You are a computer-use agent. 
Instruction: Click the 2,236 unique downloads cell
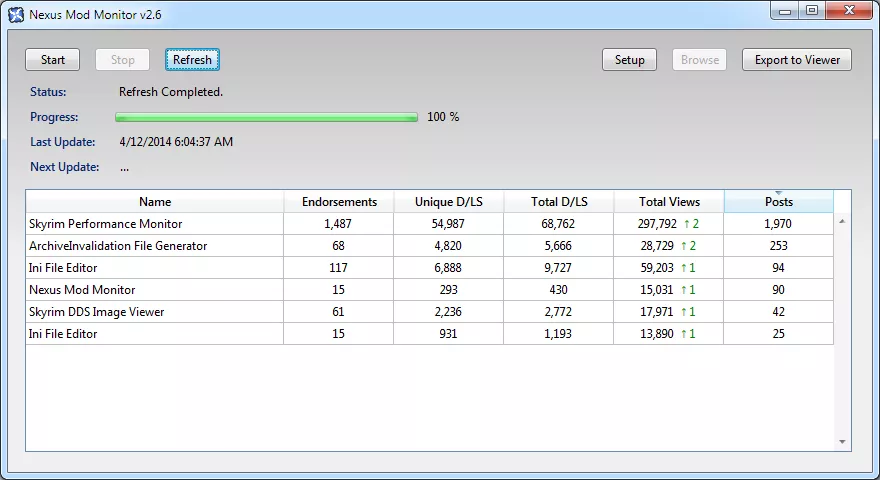[448, 312]
